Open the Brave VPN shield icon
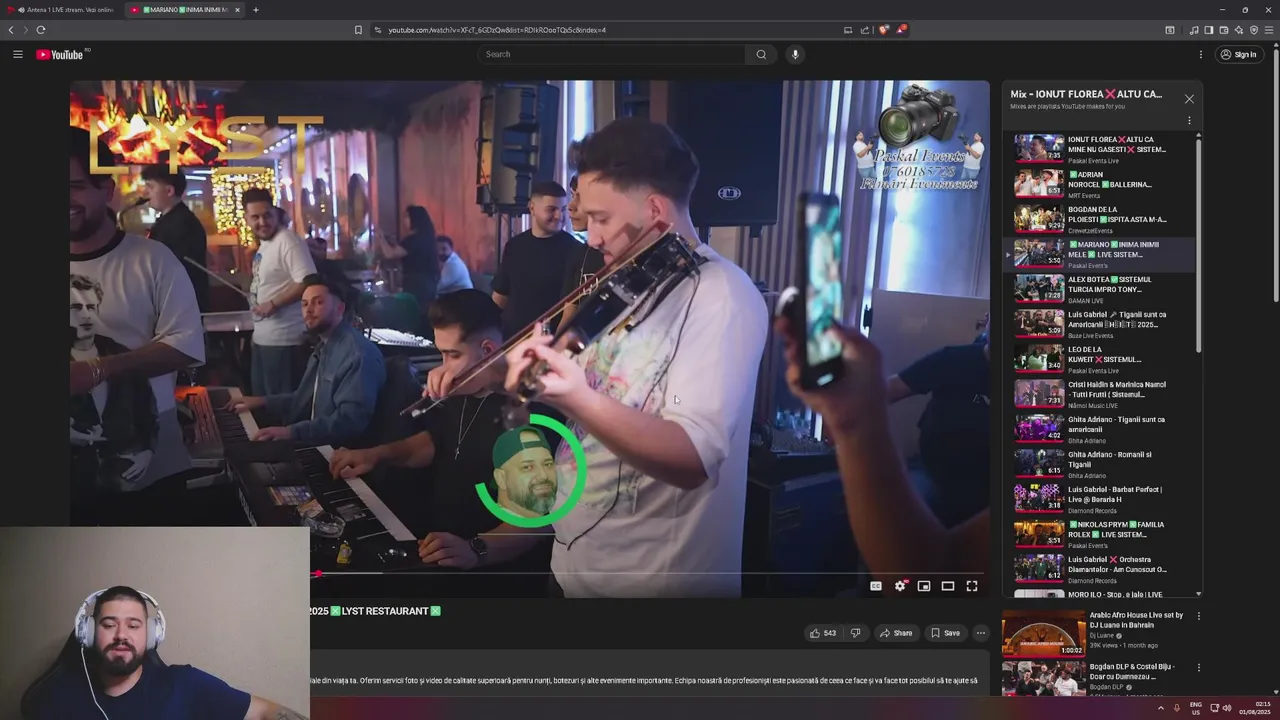Image resolution: width=1280 pixels, height=720 pixels. (1254, 30)
